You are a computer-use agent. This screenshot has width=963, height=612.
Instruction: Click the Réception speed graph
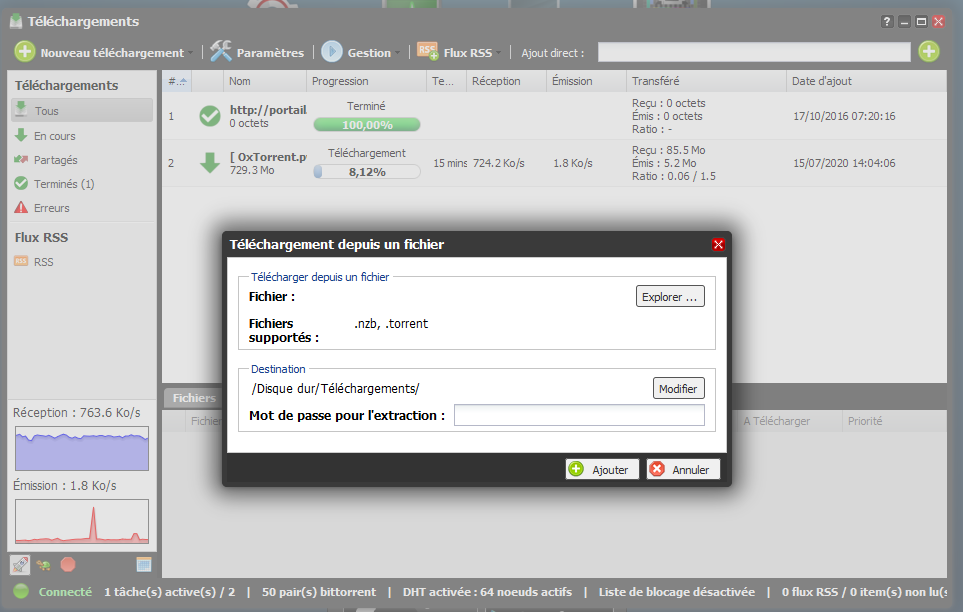82,449
